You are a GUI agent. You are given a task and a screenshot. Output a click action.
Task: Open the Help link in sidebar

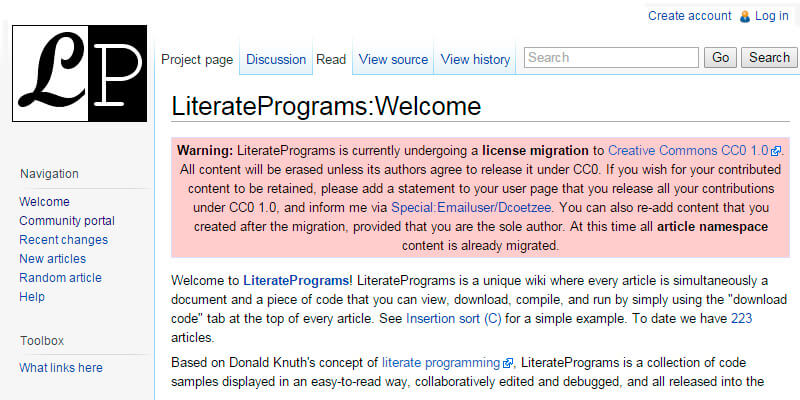tap(32, 297)
